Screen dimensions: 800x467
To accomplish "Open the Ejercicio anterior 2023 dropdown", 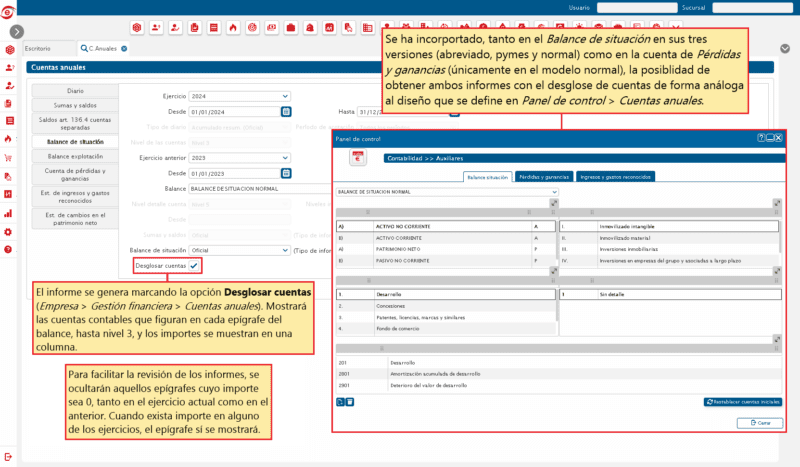I will (239, 158).
